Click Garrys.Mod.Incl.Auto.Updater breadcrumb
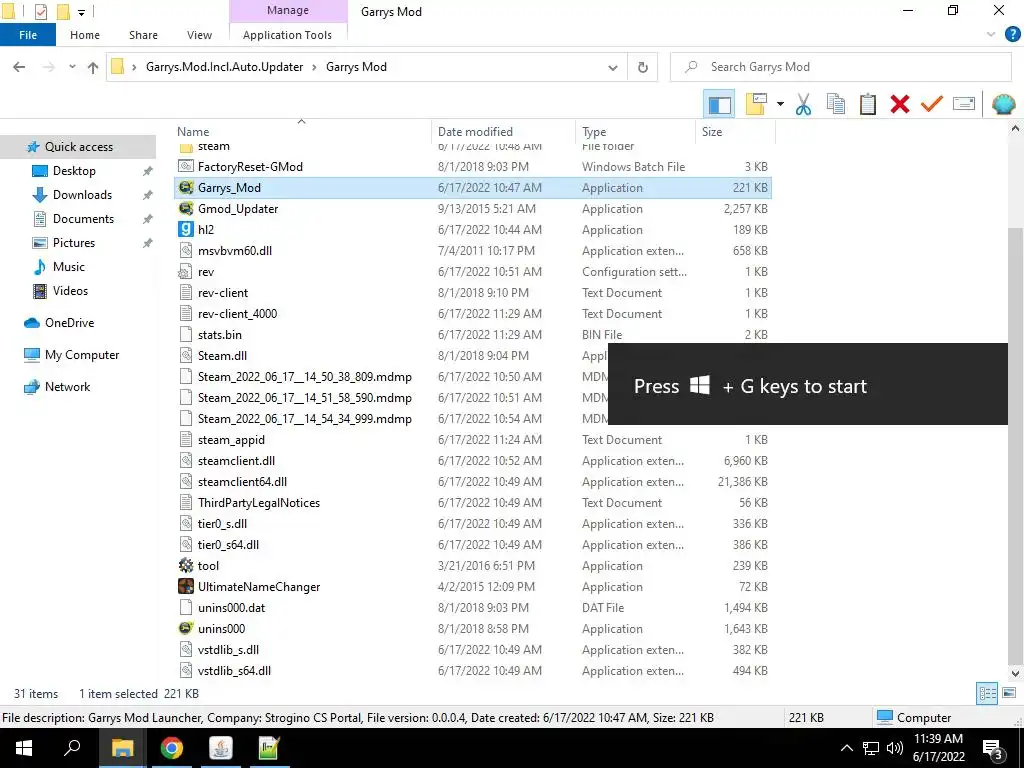This screenshot has height=768, width=1024. [x=225, y=67]
